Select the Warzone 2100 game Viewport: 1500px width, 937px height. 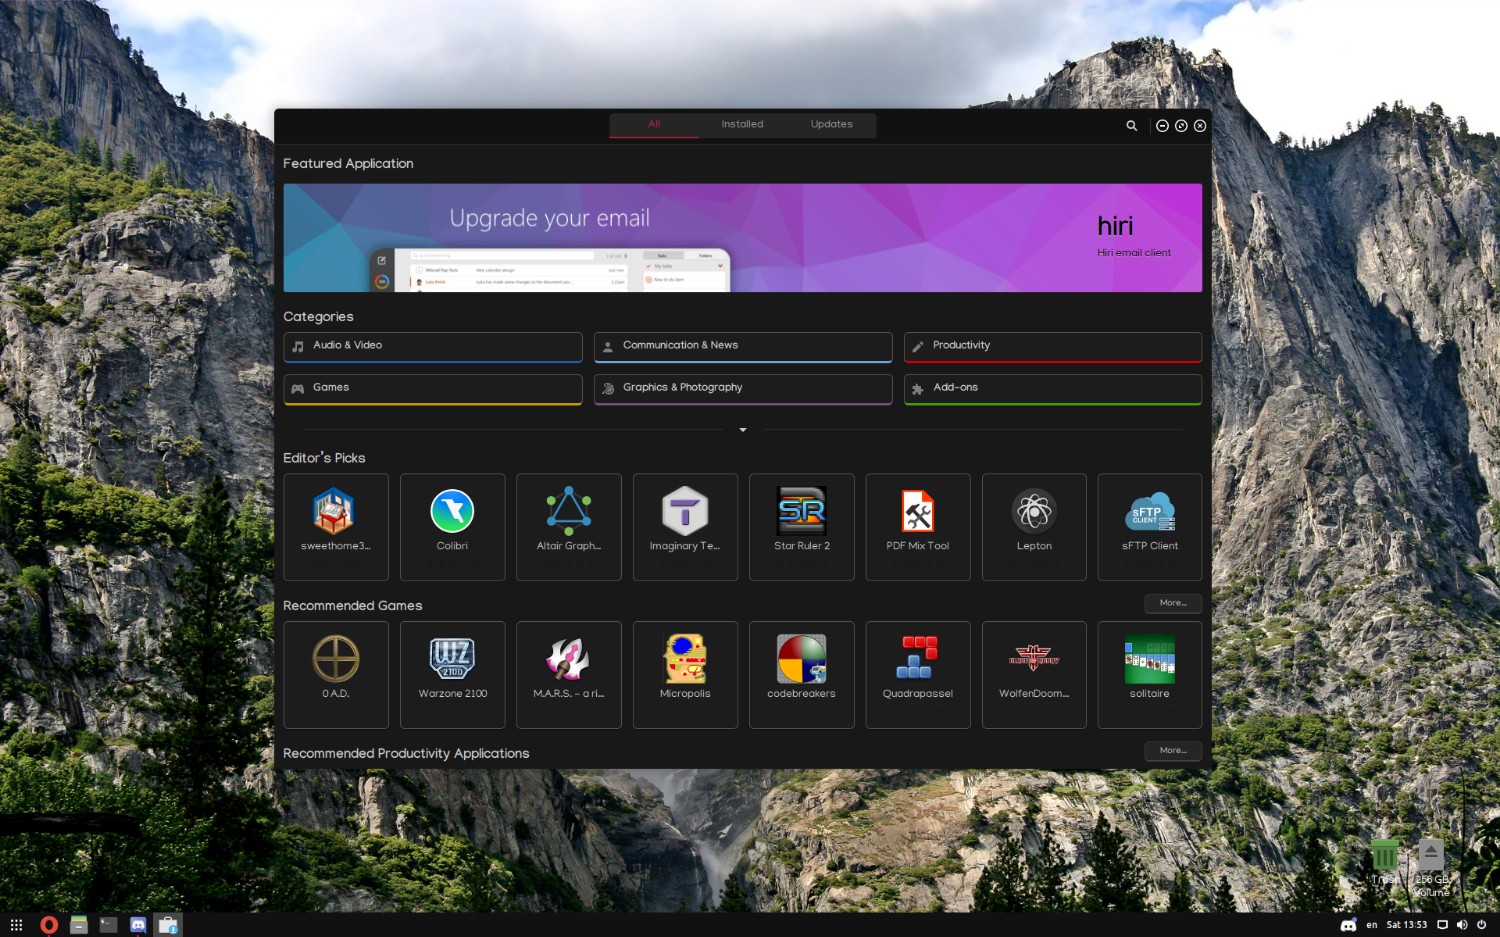[x=452, y=675]
